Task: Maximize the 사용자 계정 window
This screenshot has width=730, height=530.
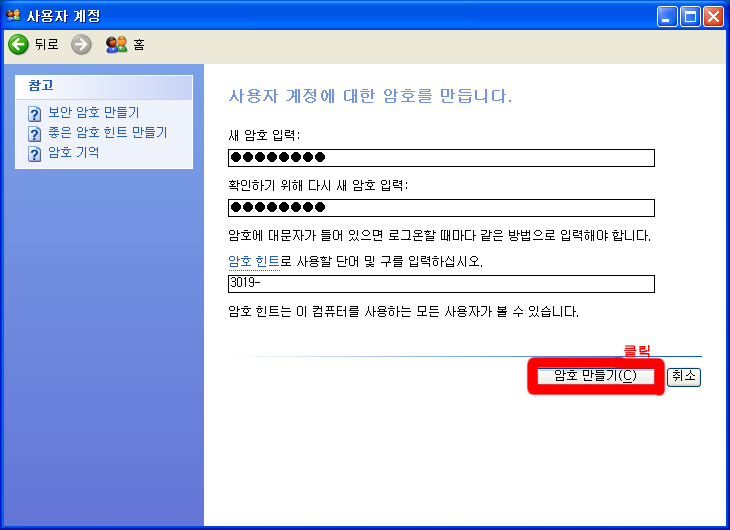Action: (x=690, y=15)
